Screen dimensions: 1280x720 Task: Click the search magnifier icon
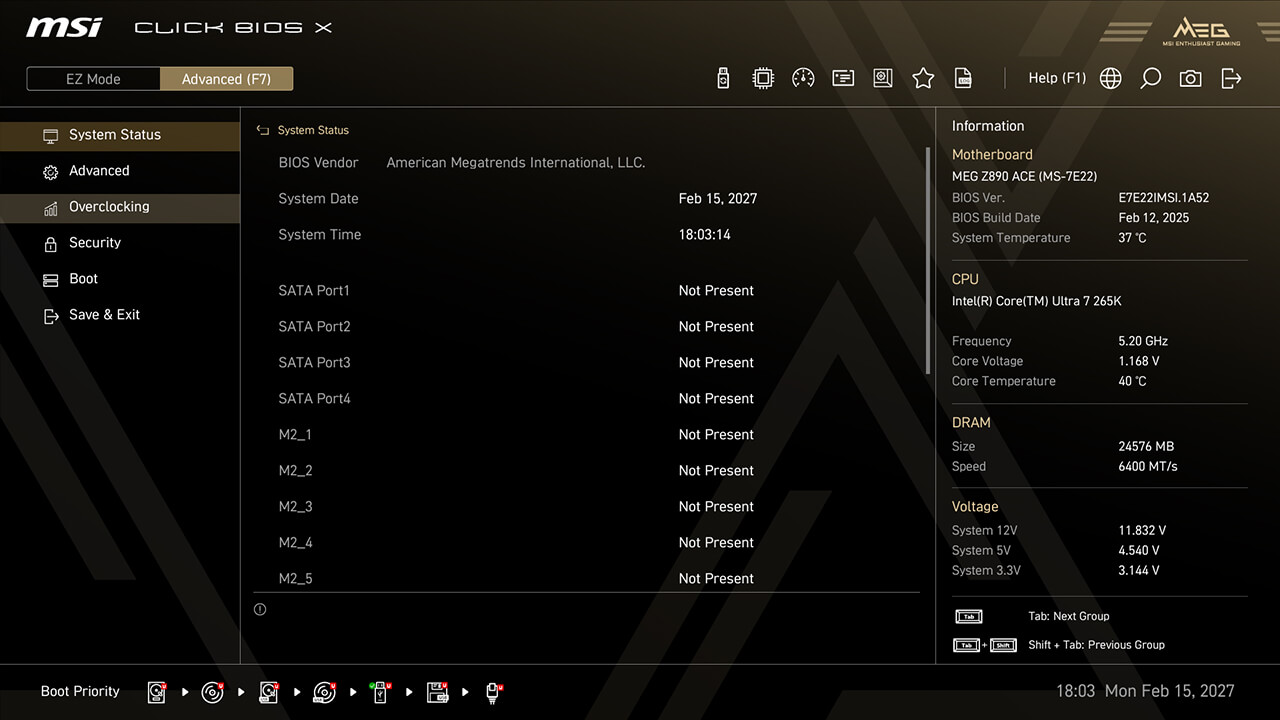pos(1150,78)
